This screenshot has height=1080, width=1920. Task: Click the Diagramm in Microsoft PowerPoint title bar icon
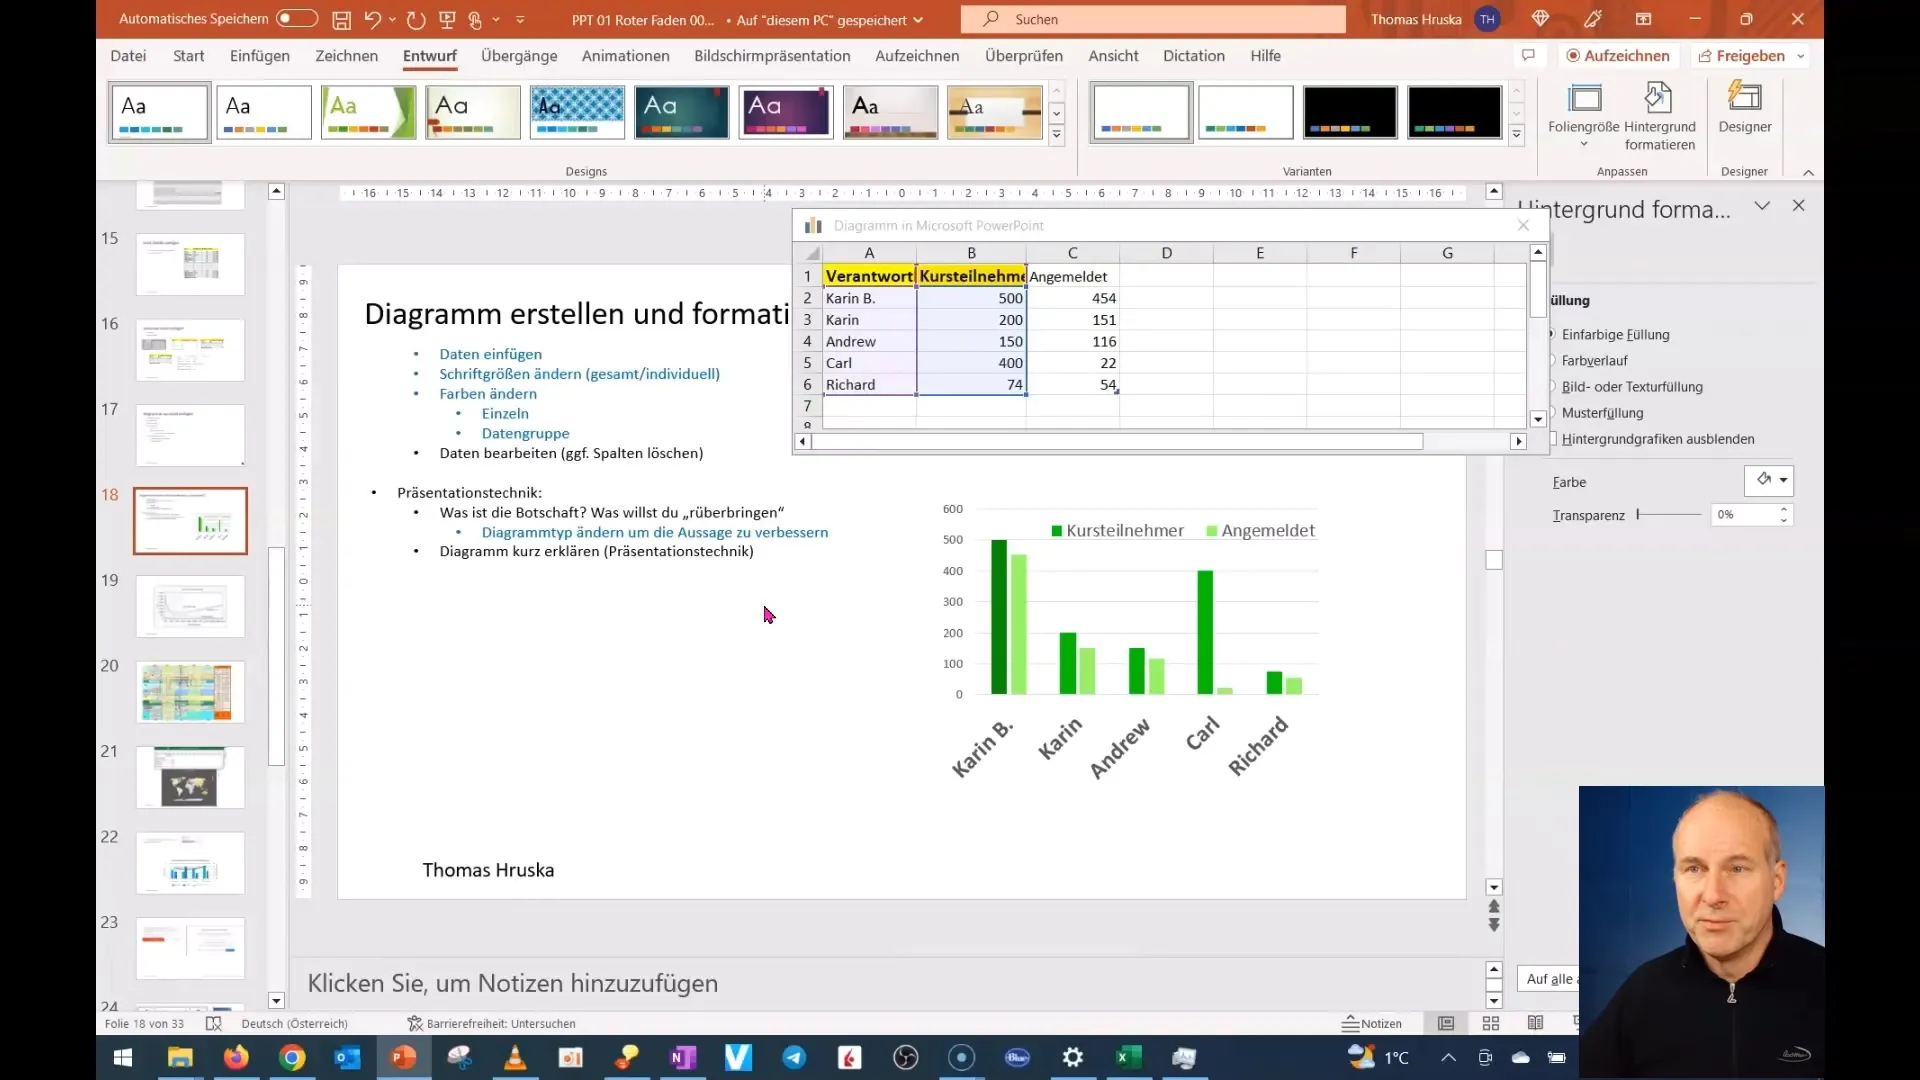tap(814, 225)
